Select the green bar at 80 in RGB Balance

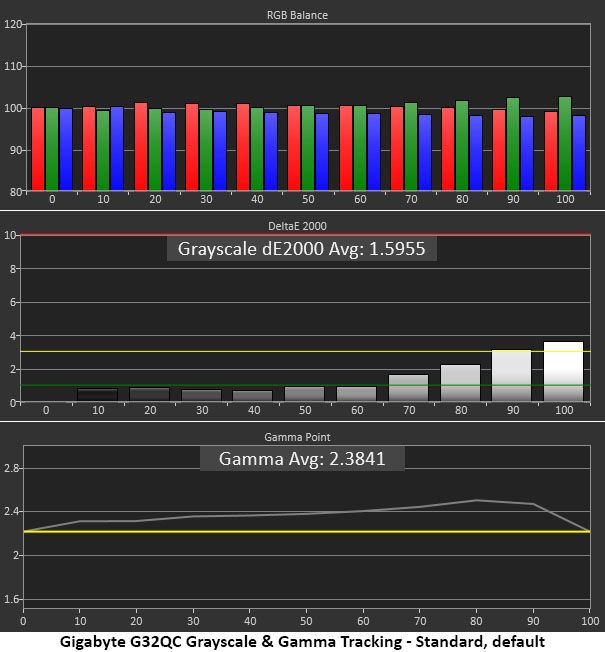point(462,146)
